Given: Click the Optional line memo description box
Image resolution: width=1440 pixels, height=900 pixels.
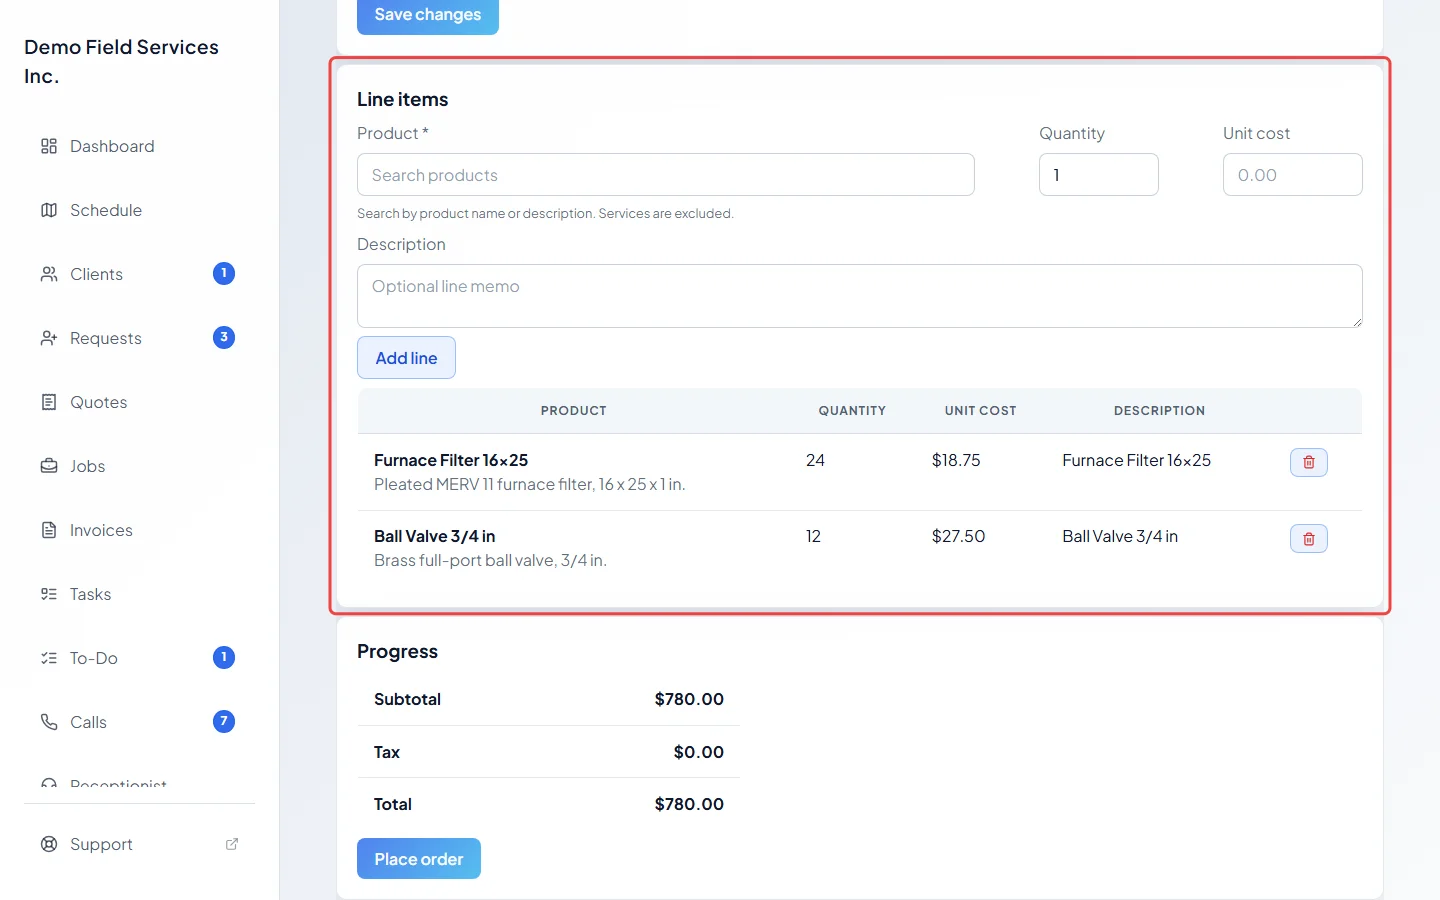Looking at the screenshot, I should [860, 296].
